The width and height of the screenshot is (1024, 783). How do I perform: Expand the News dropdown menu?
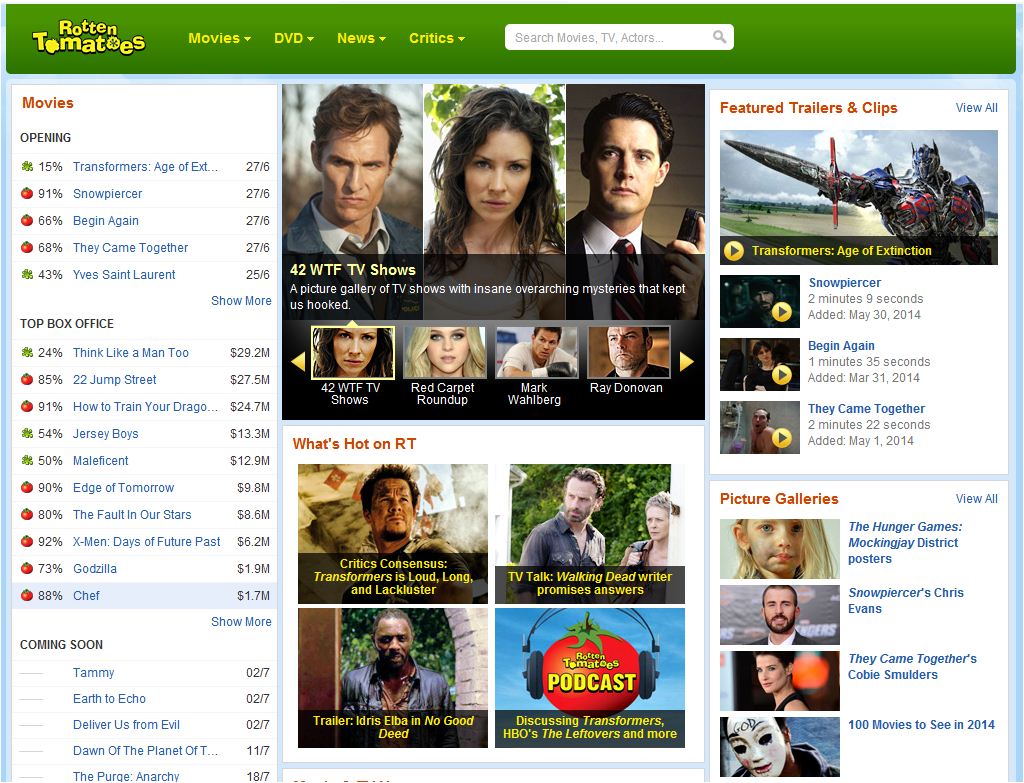point(361,38)
